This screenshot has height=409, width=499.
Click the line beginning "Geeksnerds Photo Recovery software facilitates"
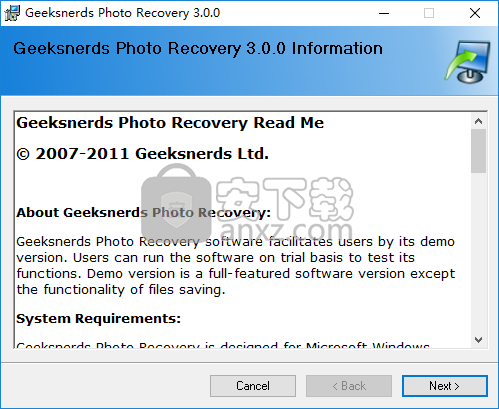click(x=236, y=242)
